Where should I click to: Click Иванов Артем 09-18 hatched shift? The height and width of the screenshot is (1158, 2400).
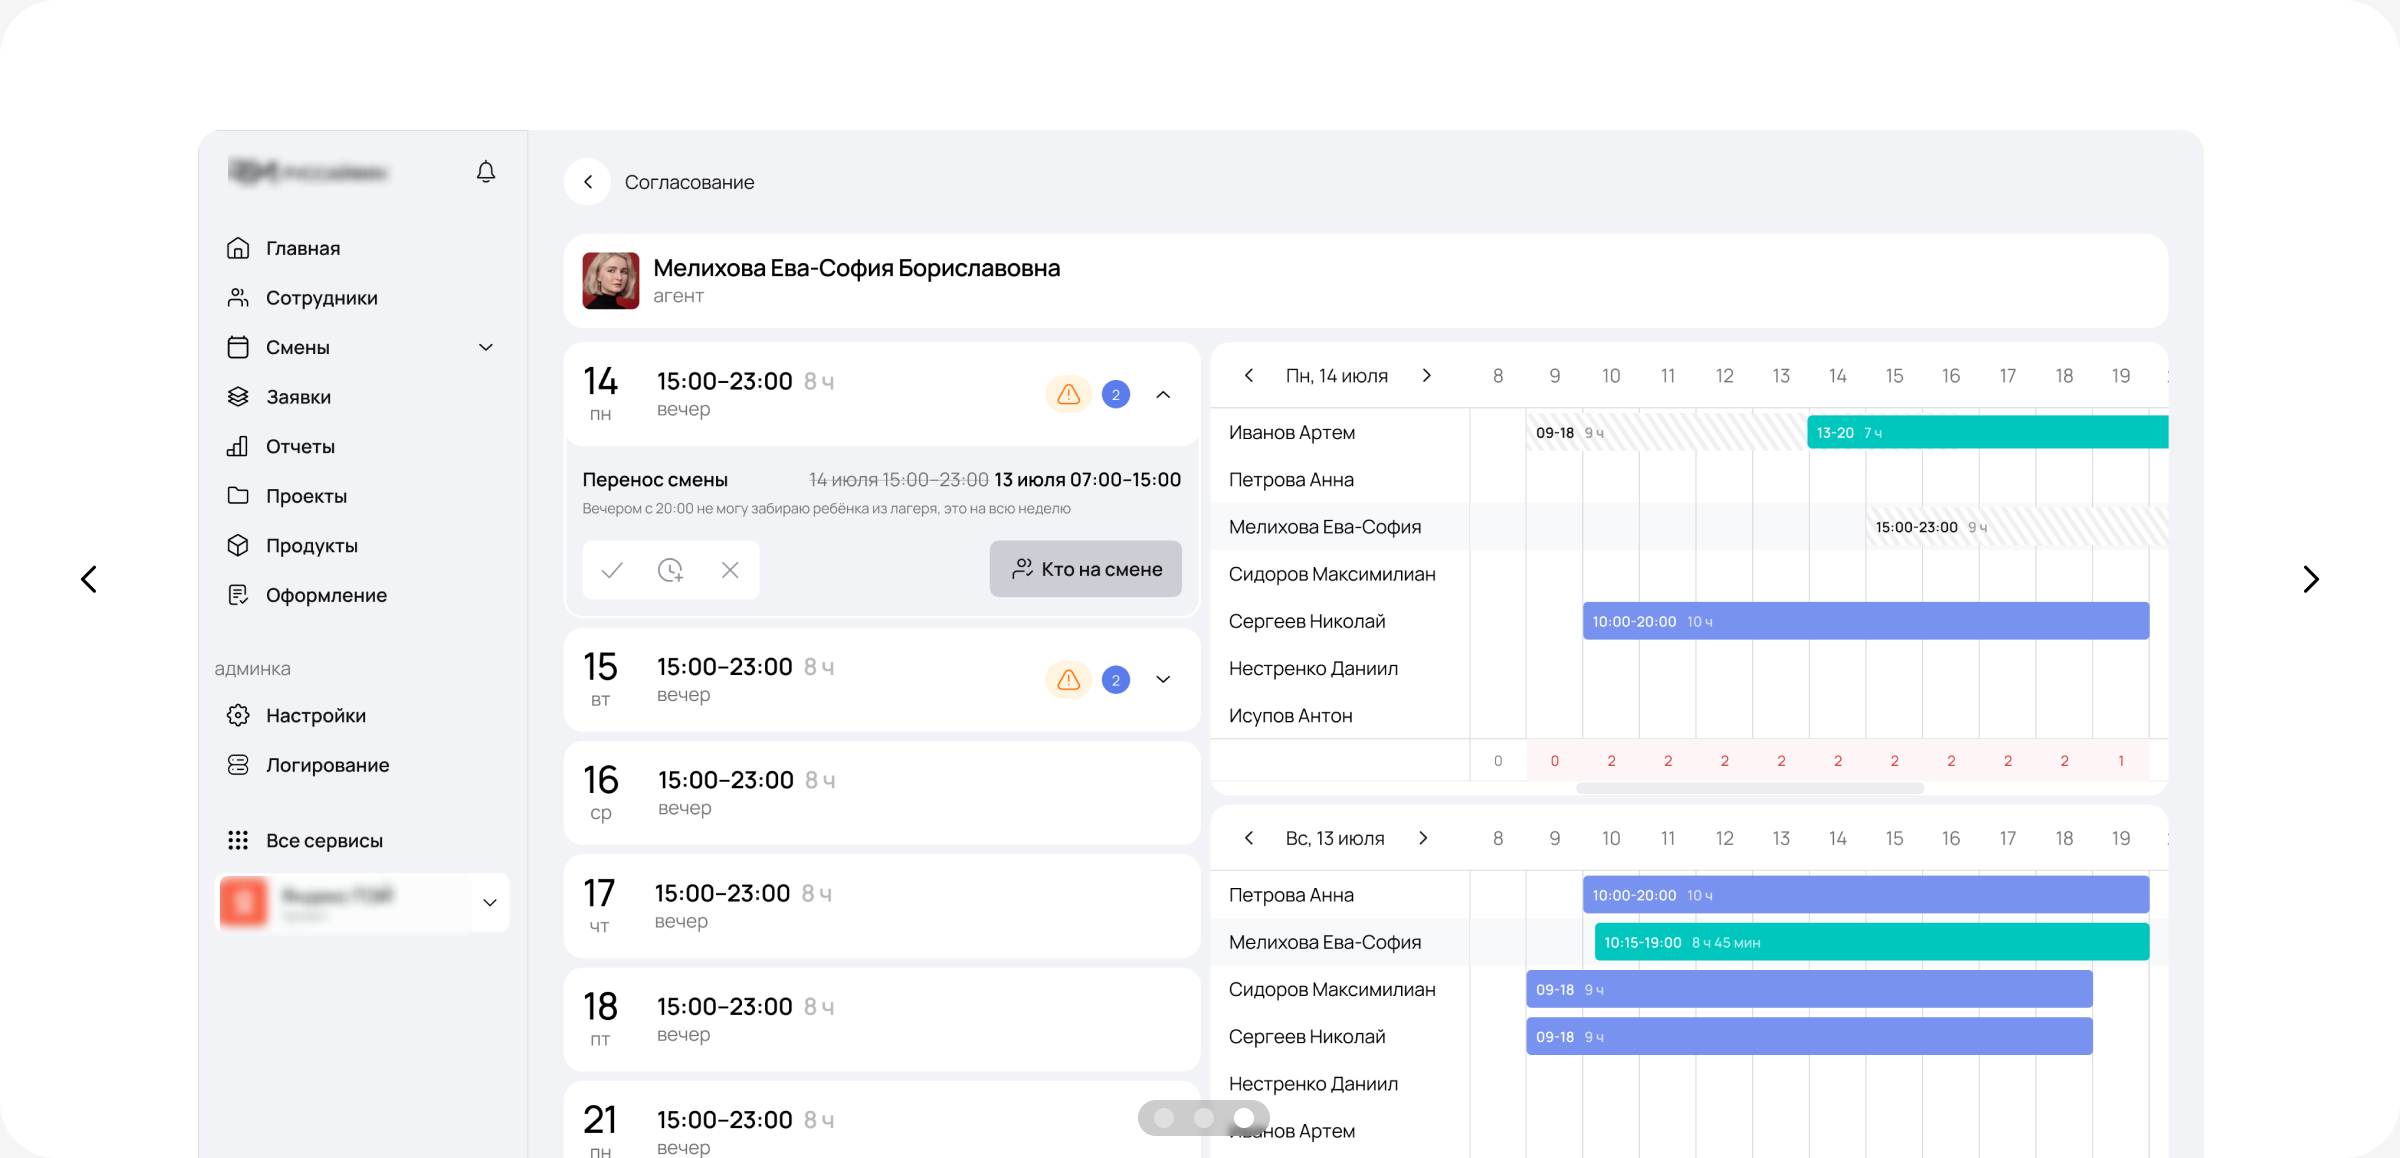pyautogui.click(x=1667, y=432)
